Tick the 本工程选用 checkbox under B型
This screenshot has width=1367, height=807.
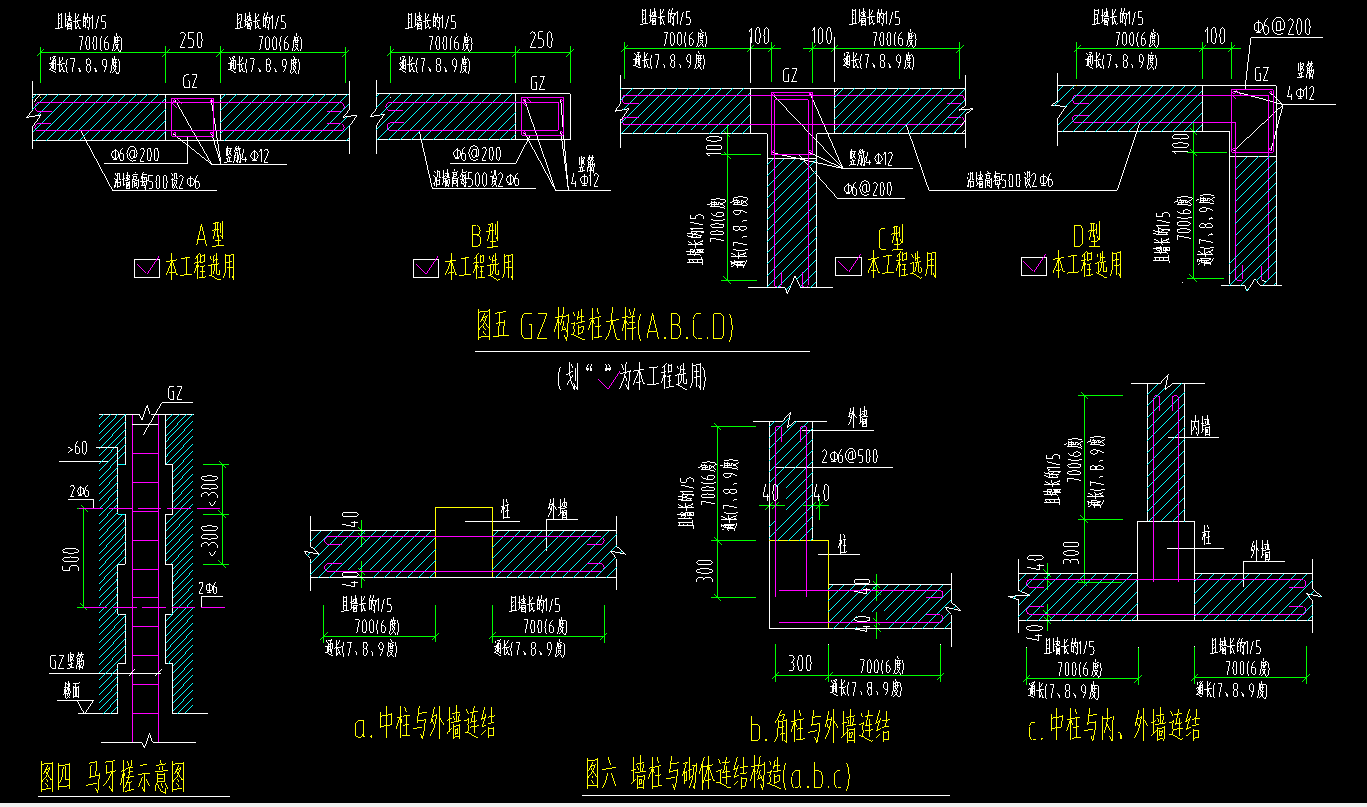tap(426, 268)
